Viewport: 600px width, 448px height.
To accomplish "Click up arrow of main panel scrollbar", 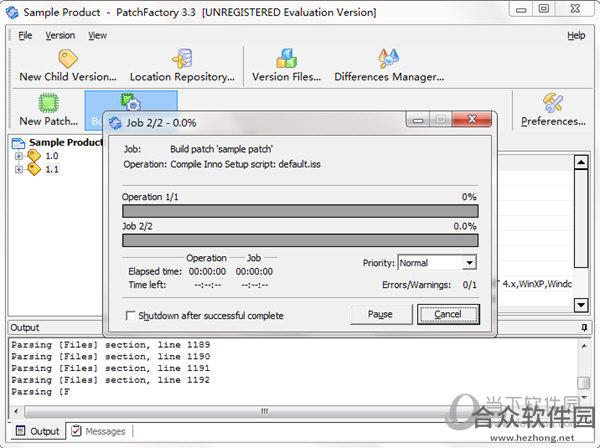I will pyautogui.click(x=581, y=162).
